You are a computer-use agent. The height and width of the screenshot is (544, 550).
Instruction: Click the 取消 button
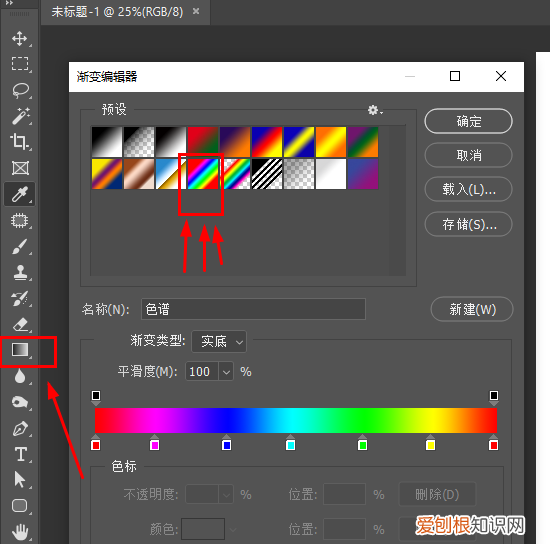(x=468, y=155)
